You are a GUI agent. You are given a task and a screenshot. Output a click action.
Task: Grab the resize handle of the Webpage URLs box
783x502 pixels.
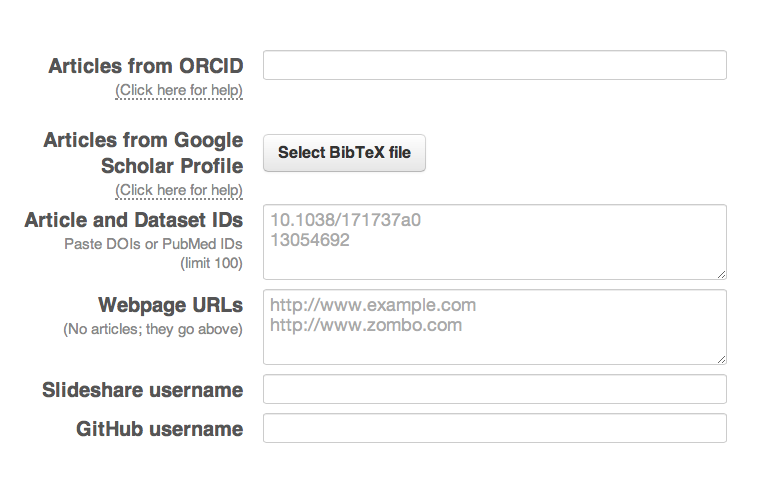(x=721, y=358)
